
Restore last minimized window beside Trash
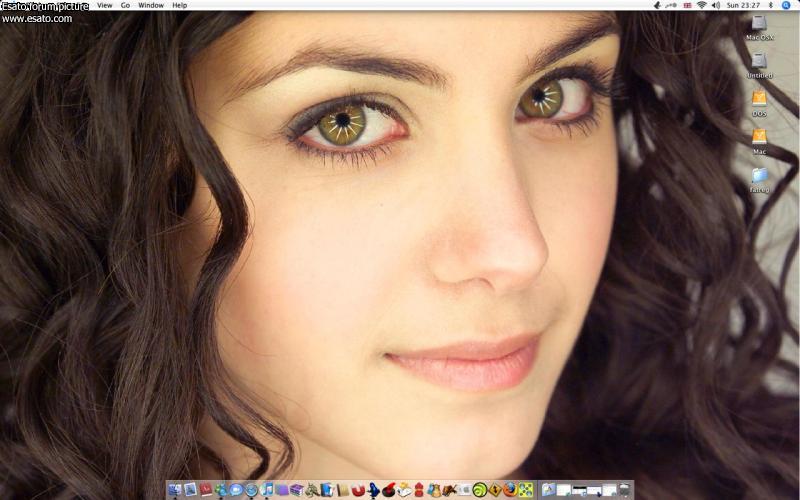coord(610,490)
